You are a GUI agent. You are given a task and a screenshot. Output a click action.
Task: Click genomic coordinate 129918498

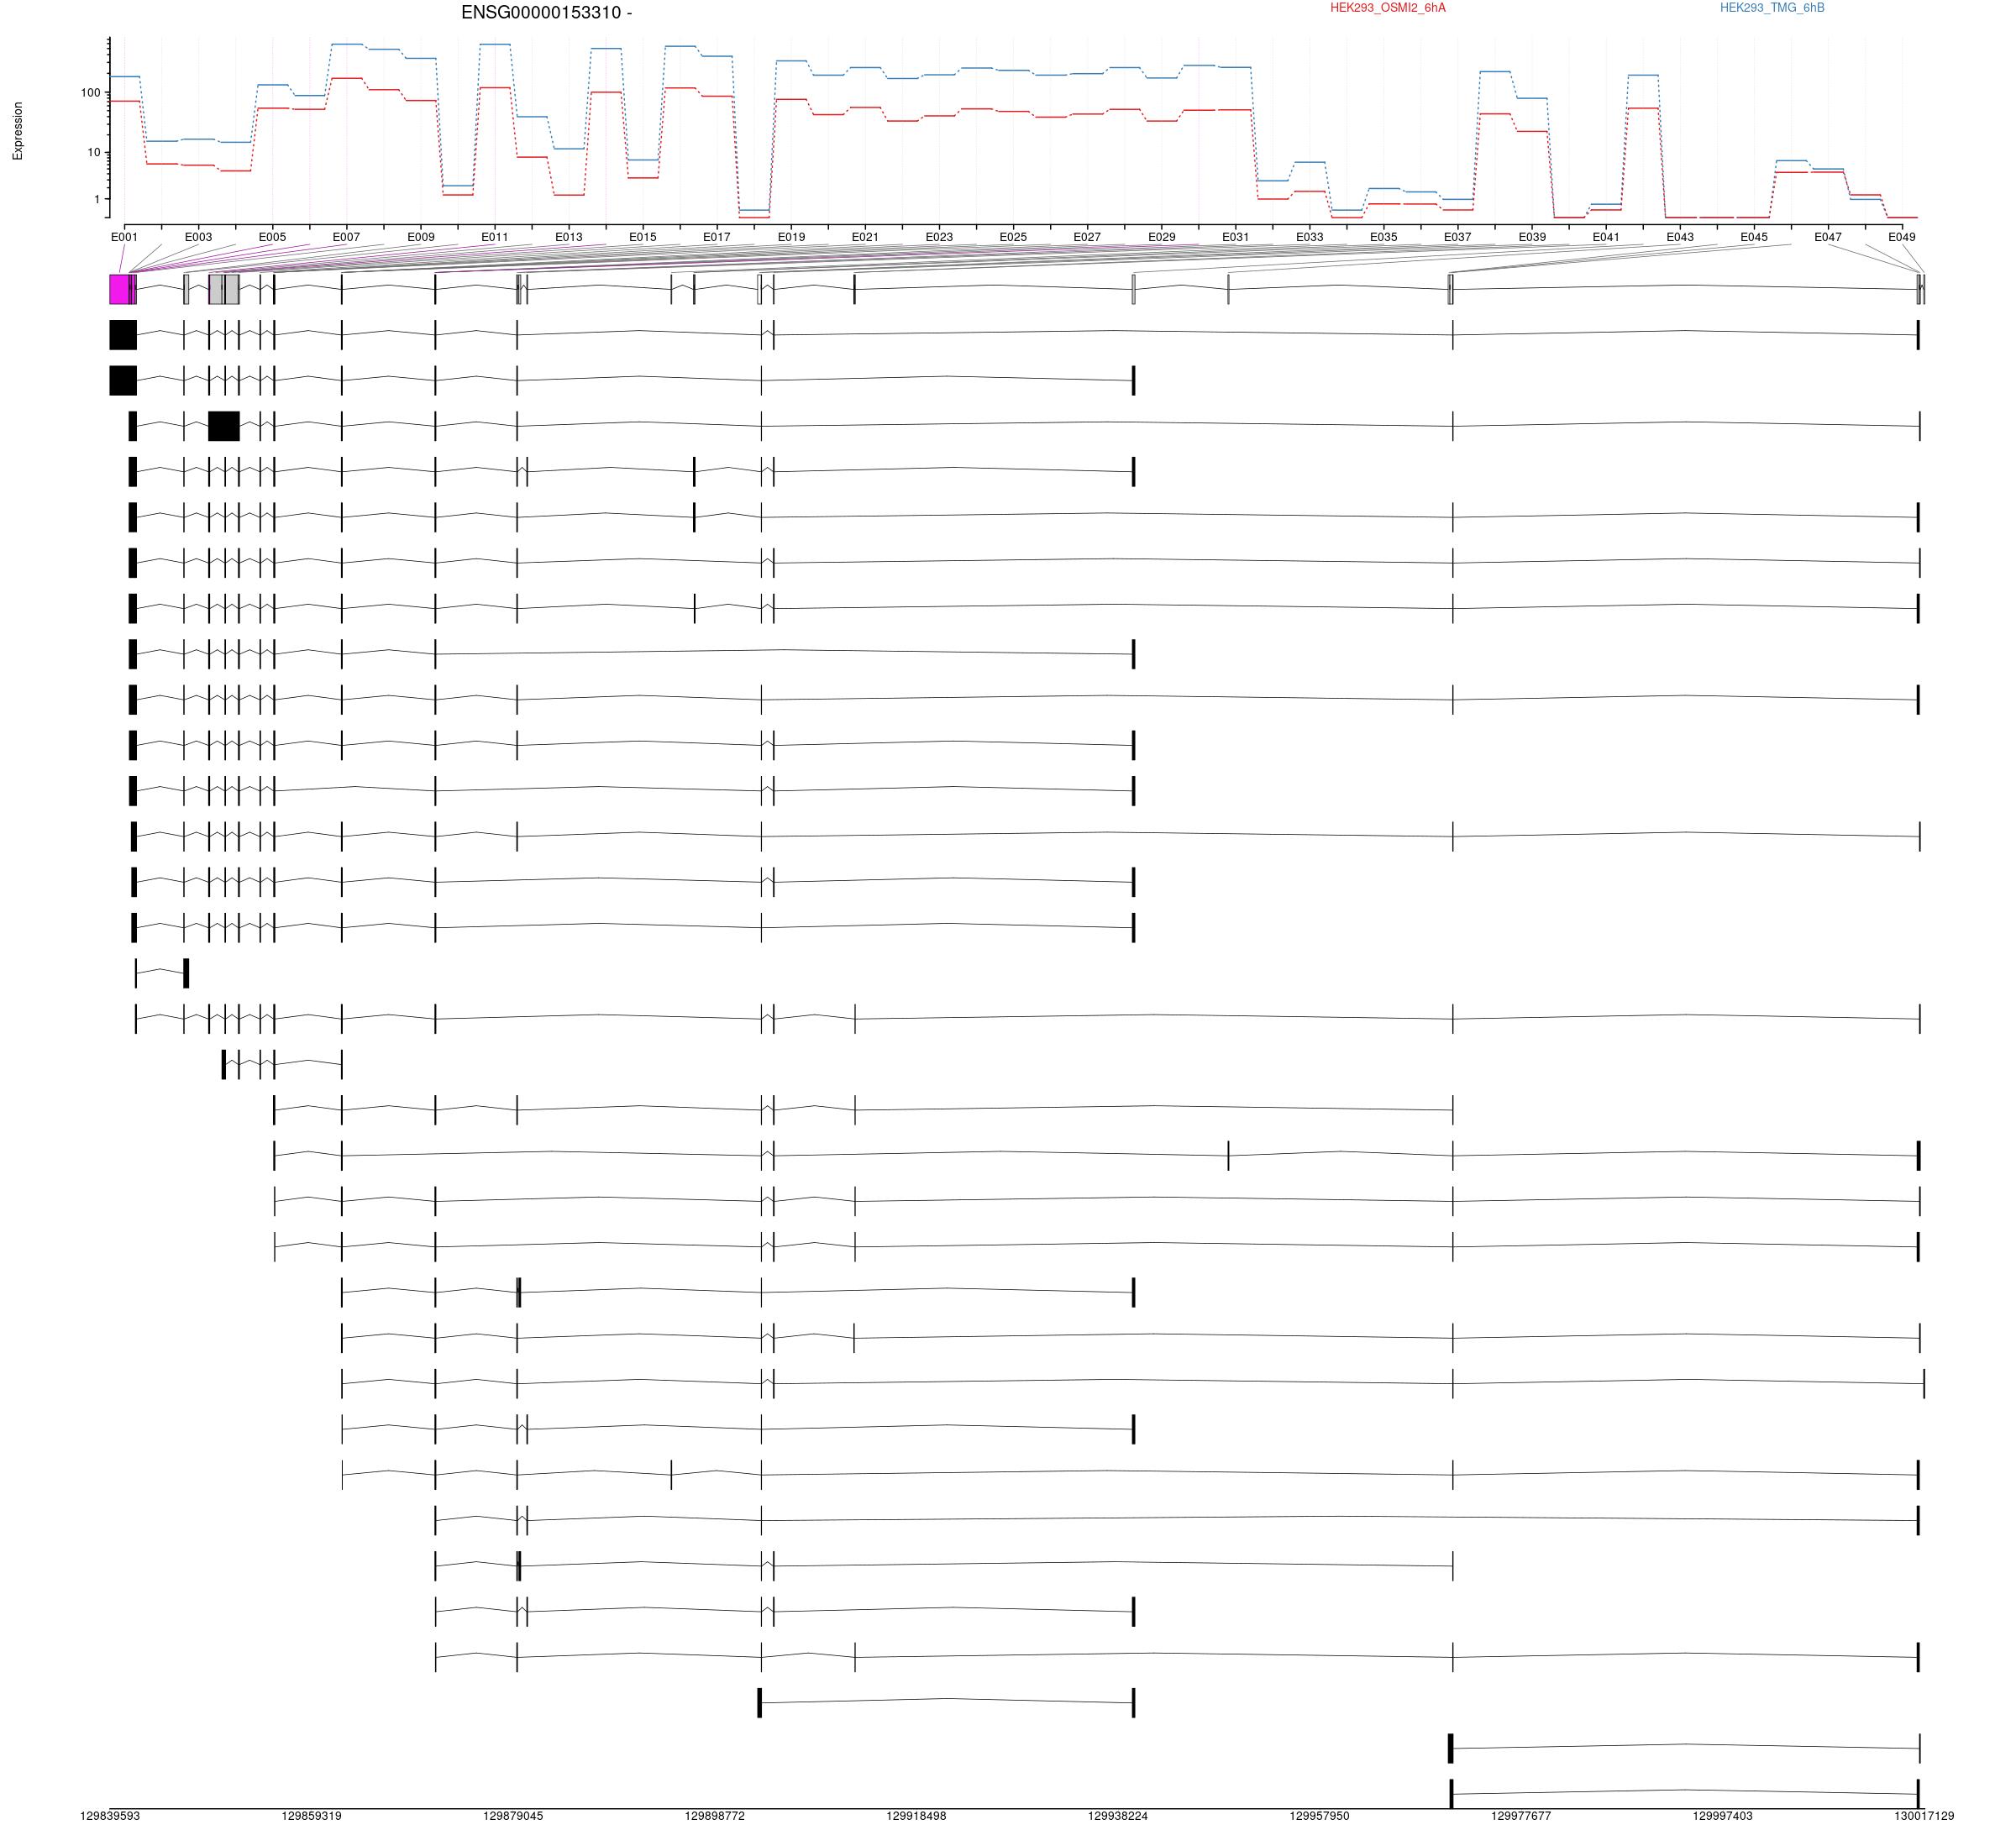[916, 1816]
